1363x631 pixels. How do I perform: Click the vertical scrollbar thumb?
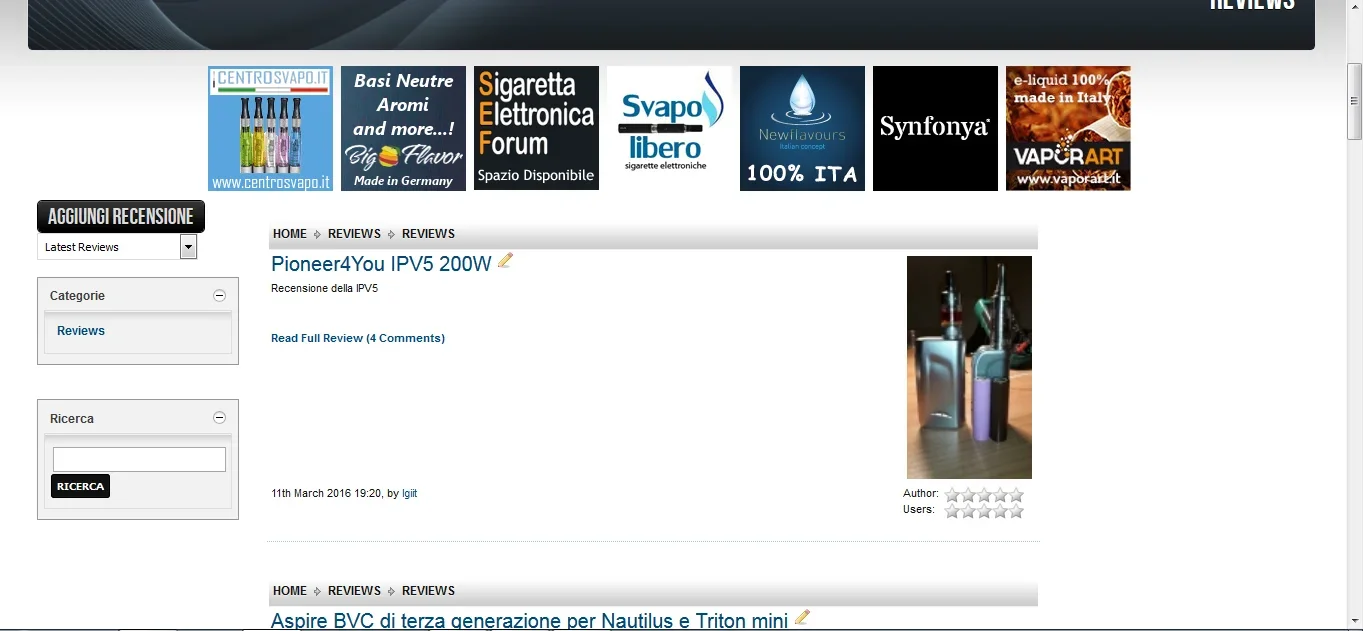[1354, 101]
